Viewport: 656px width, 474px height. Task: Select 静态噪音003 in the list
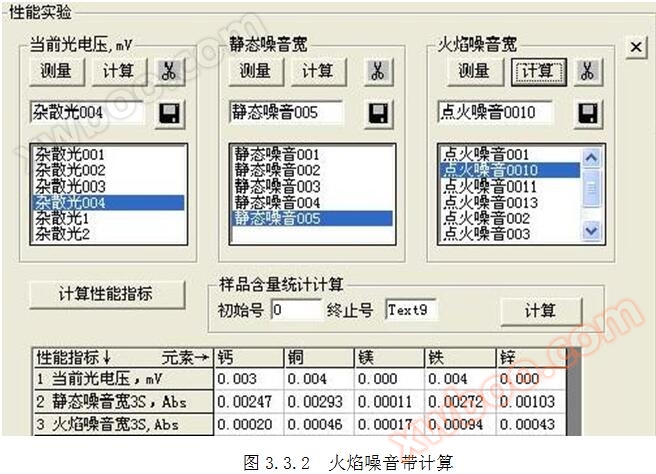pyautogui.click(x=277, y=186)
